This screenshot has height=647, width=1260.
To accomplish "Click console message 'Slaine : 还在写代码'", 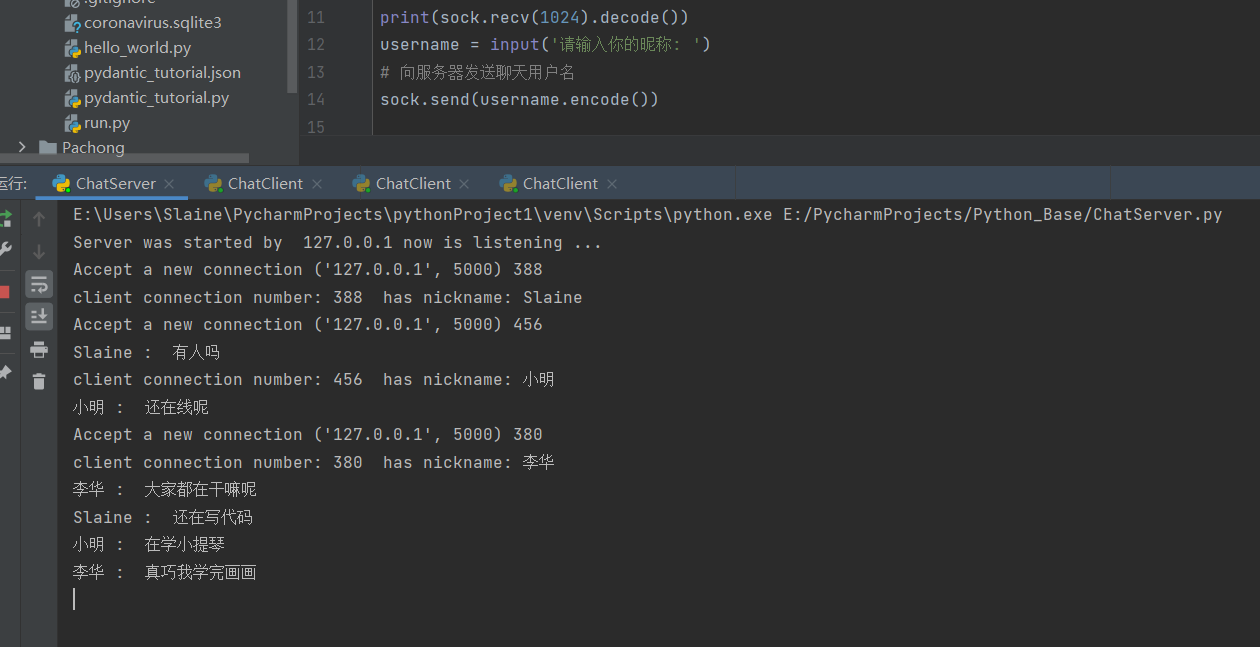I will [x=163, y=517].
